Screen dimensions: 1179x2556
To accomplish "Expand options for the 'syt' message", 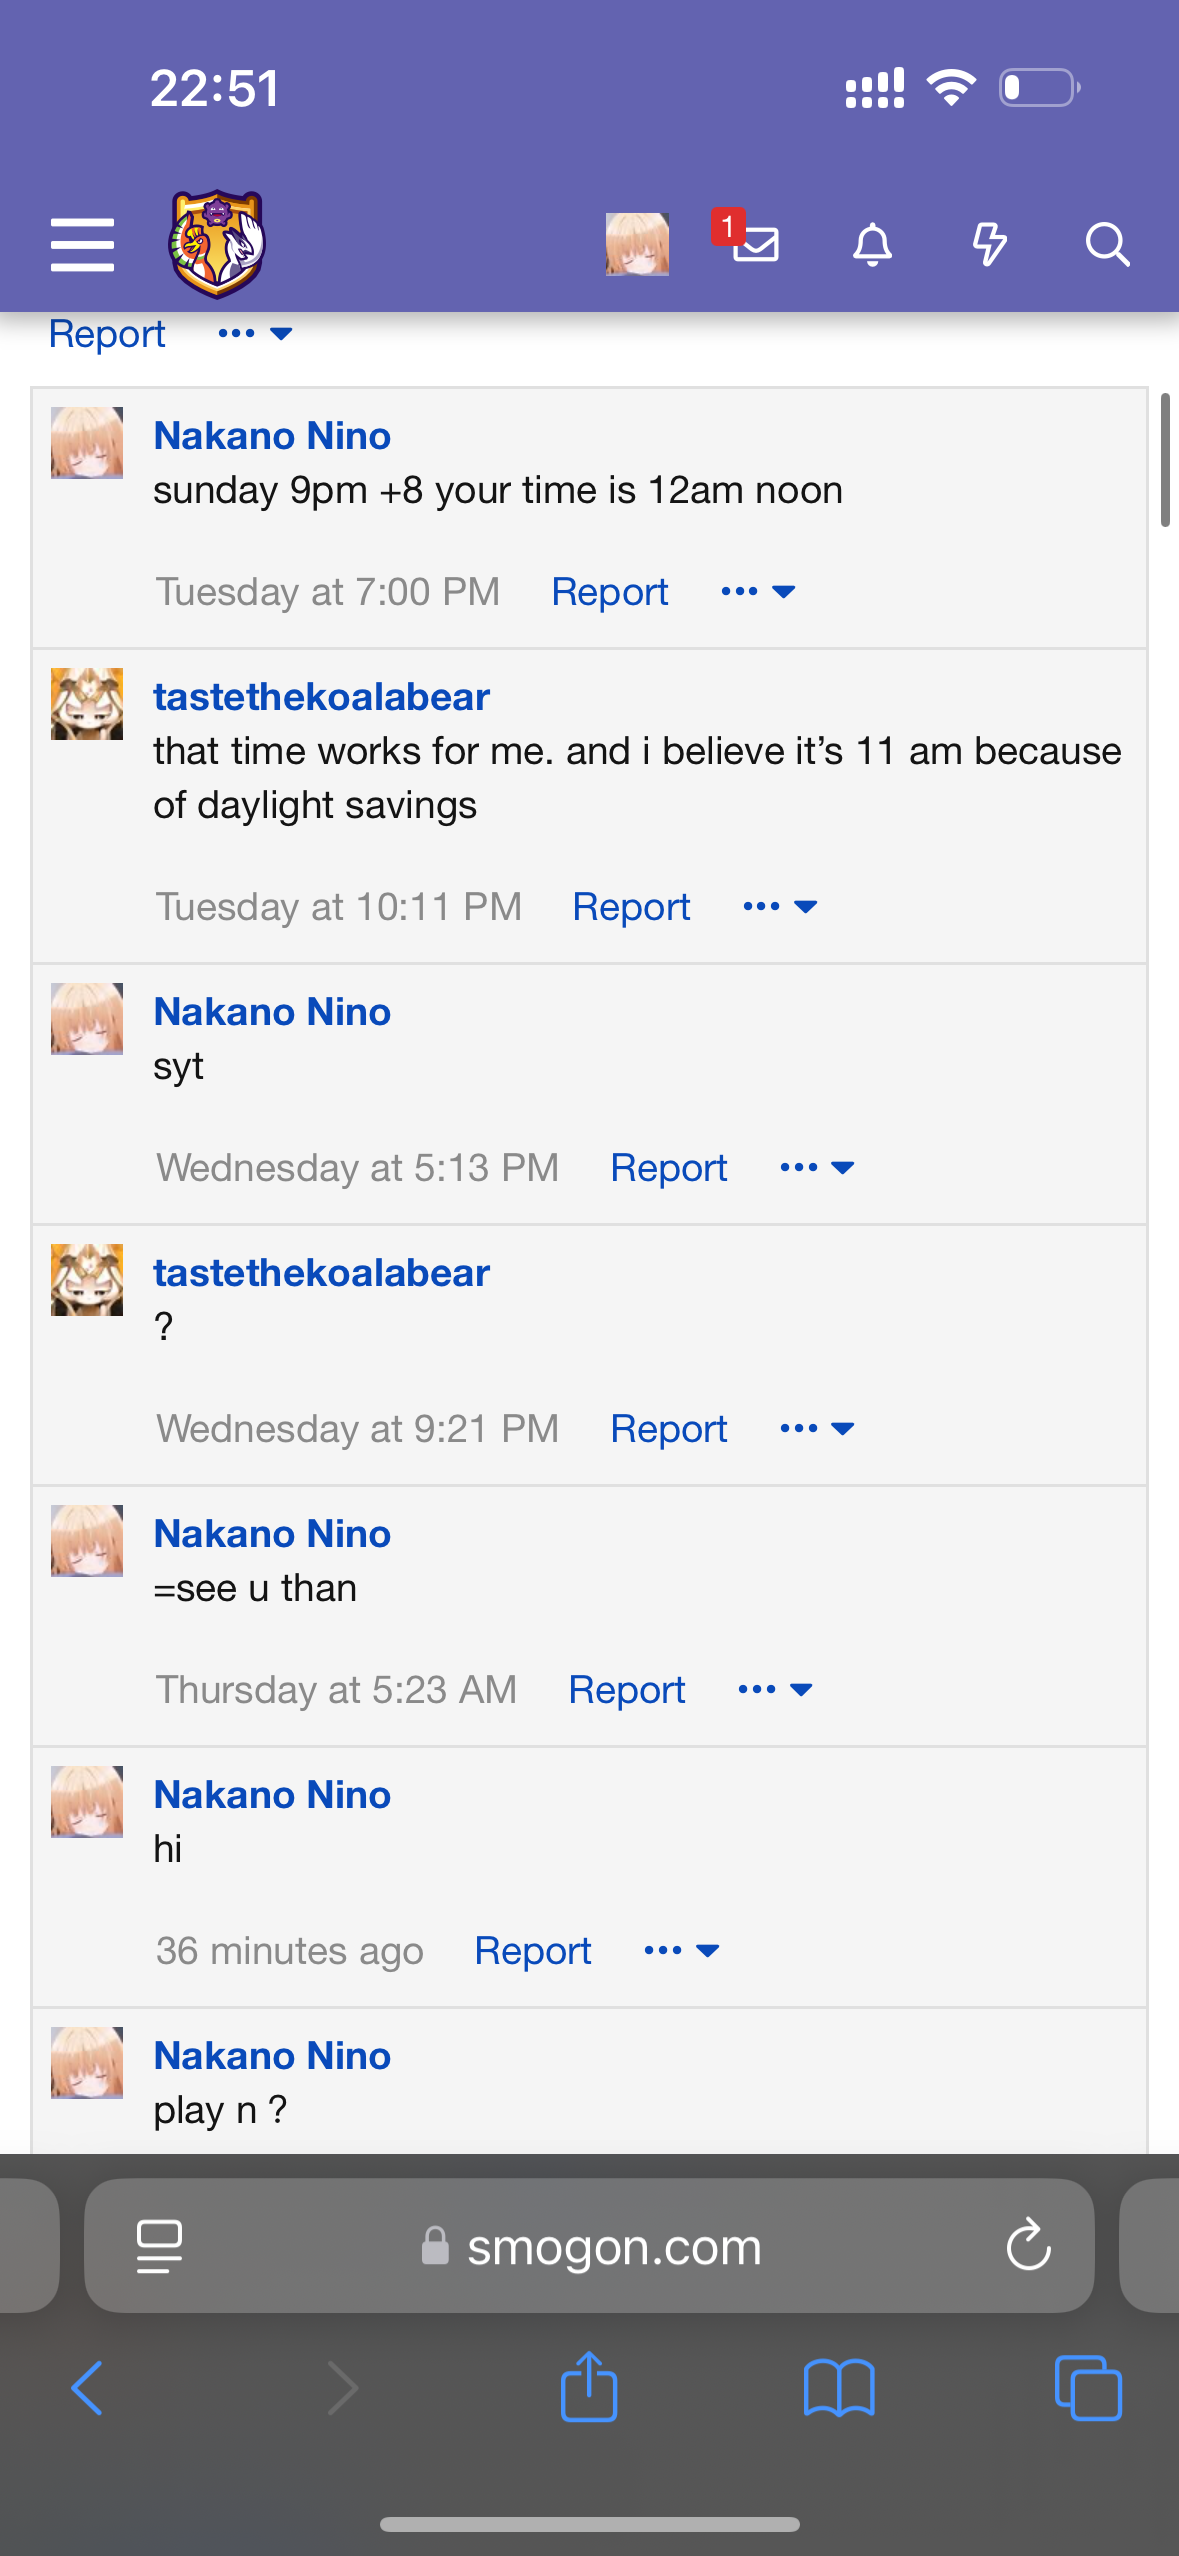I will [x=817, y=1167].
